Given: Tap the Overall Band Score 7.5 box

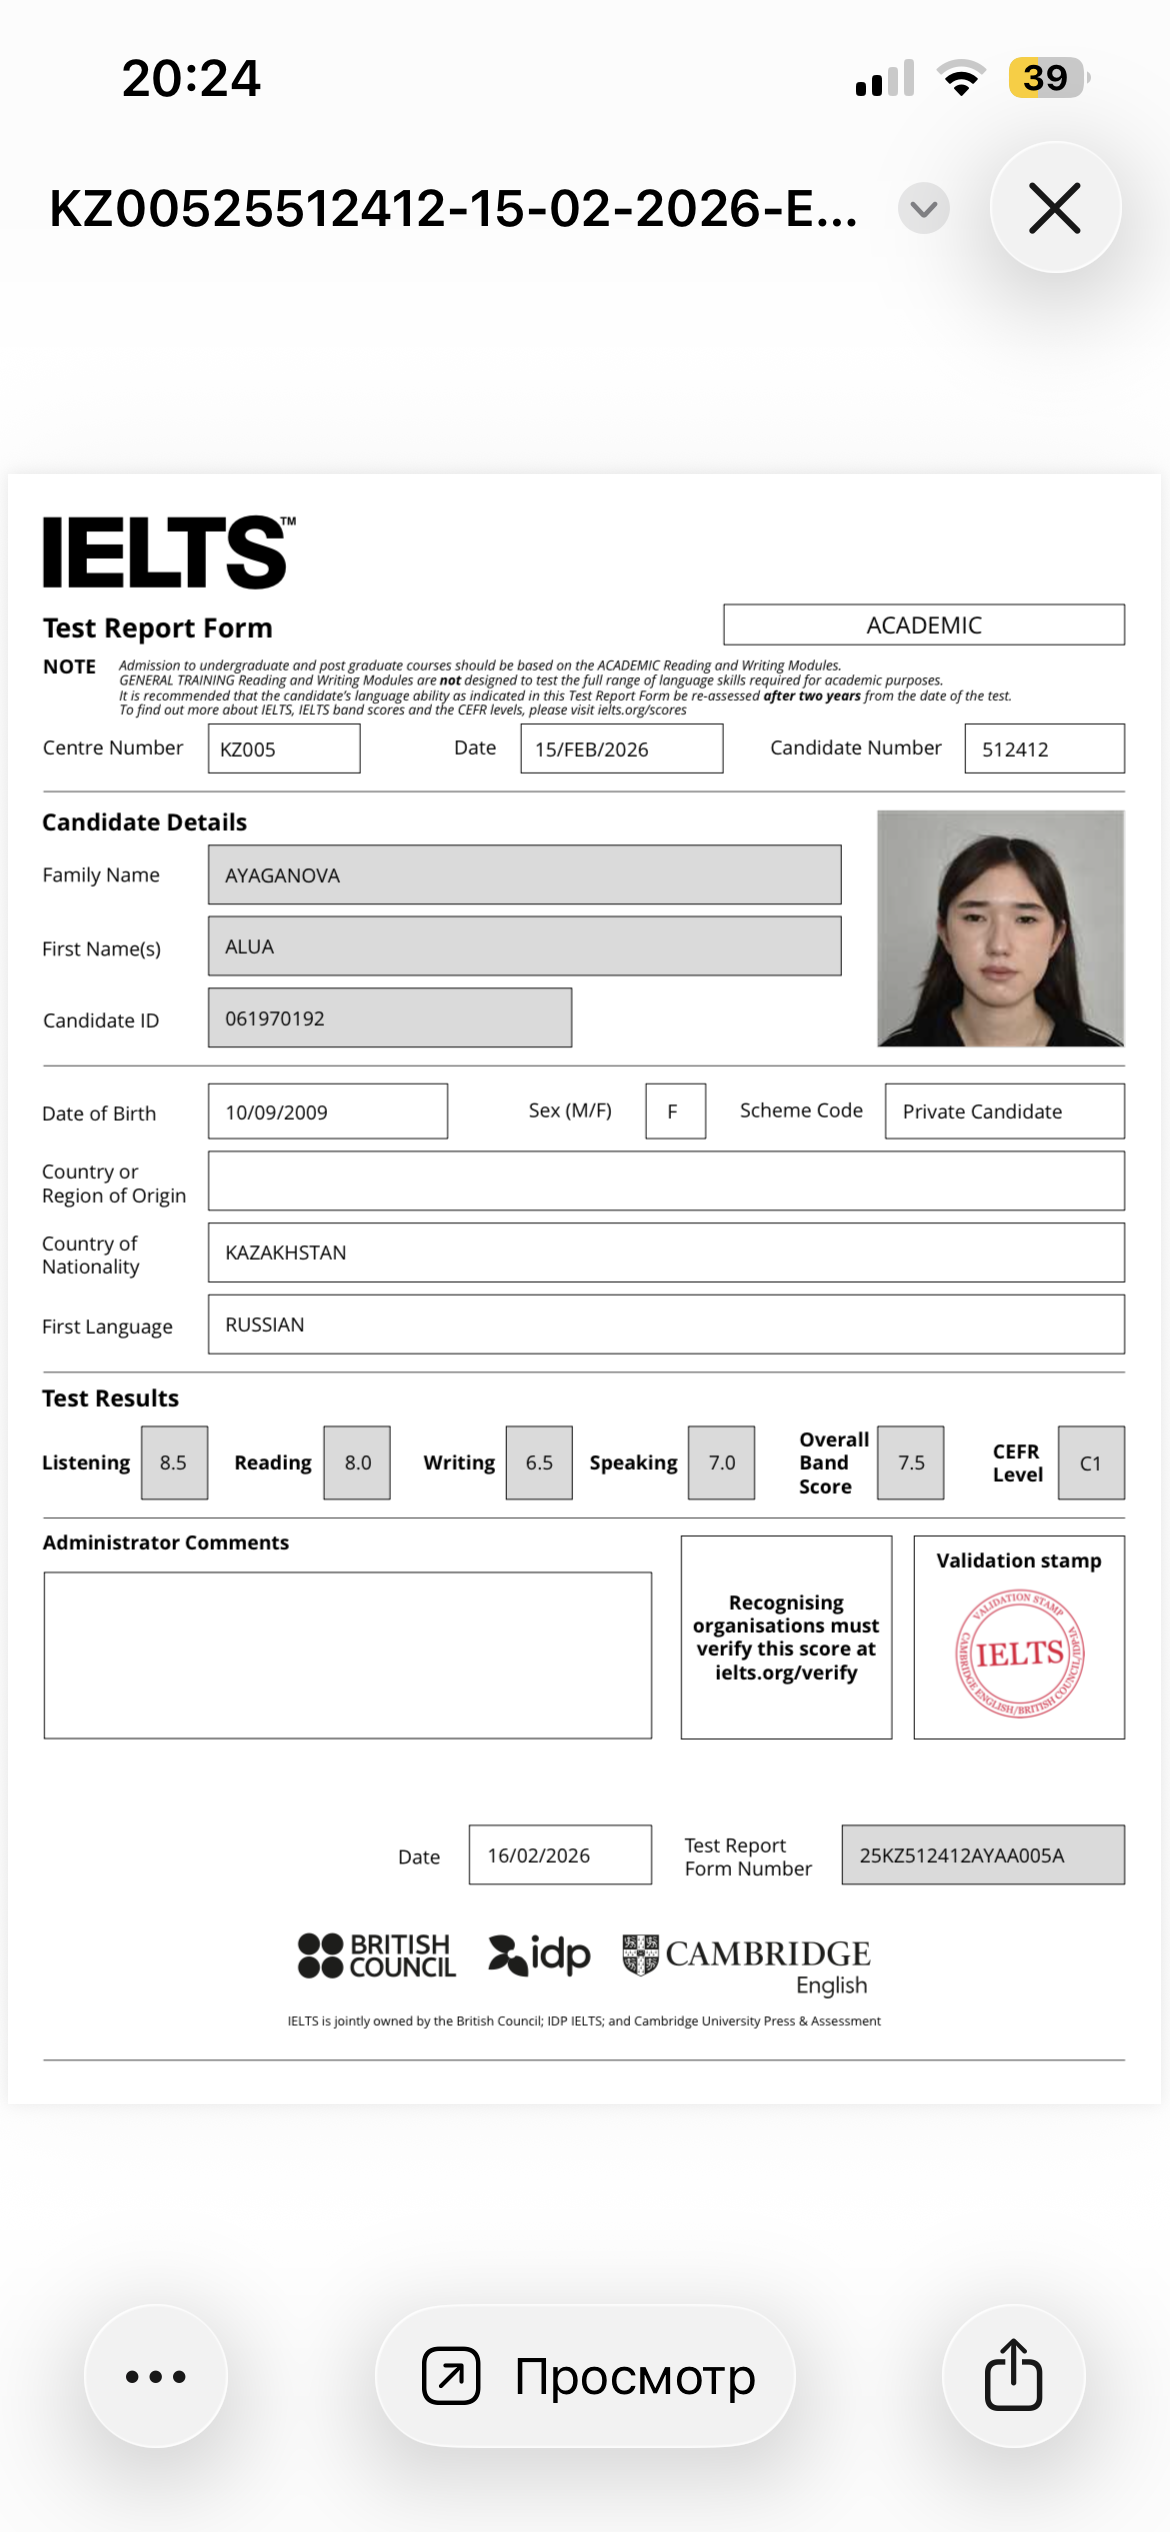Looking at the screenshot, I should tap(910, 1463).
